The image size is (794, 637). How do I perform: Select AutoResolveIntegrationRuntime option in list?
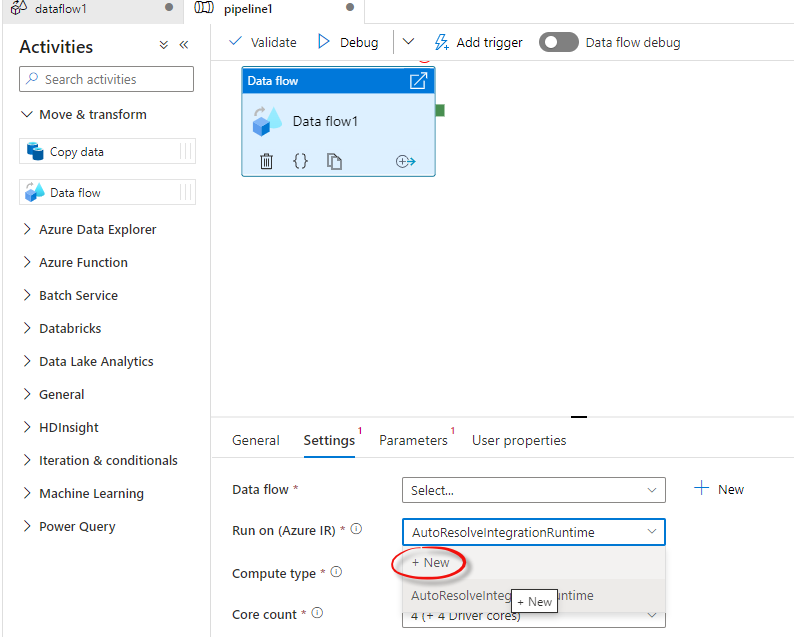click(x=534, y=595)
